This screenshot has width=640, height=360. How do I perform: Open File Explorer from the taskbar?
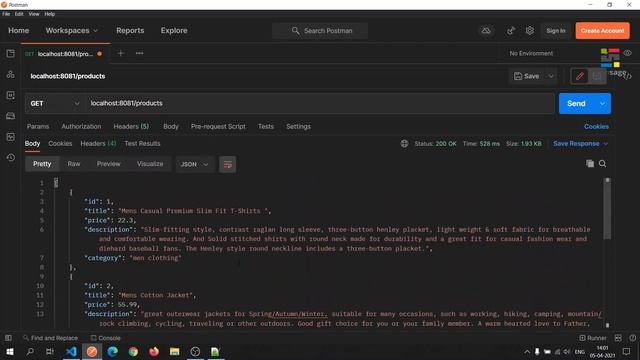(175, 351)
